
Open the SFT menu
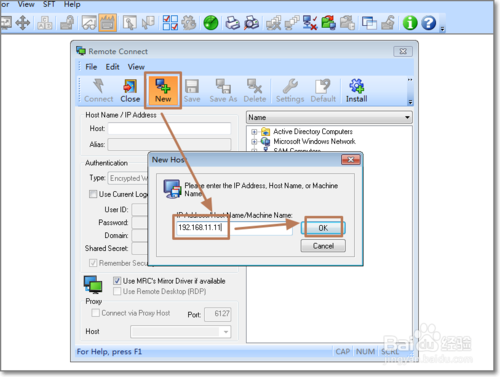[49, 4]
